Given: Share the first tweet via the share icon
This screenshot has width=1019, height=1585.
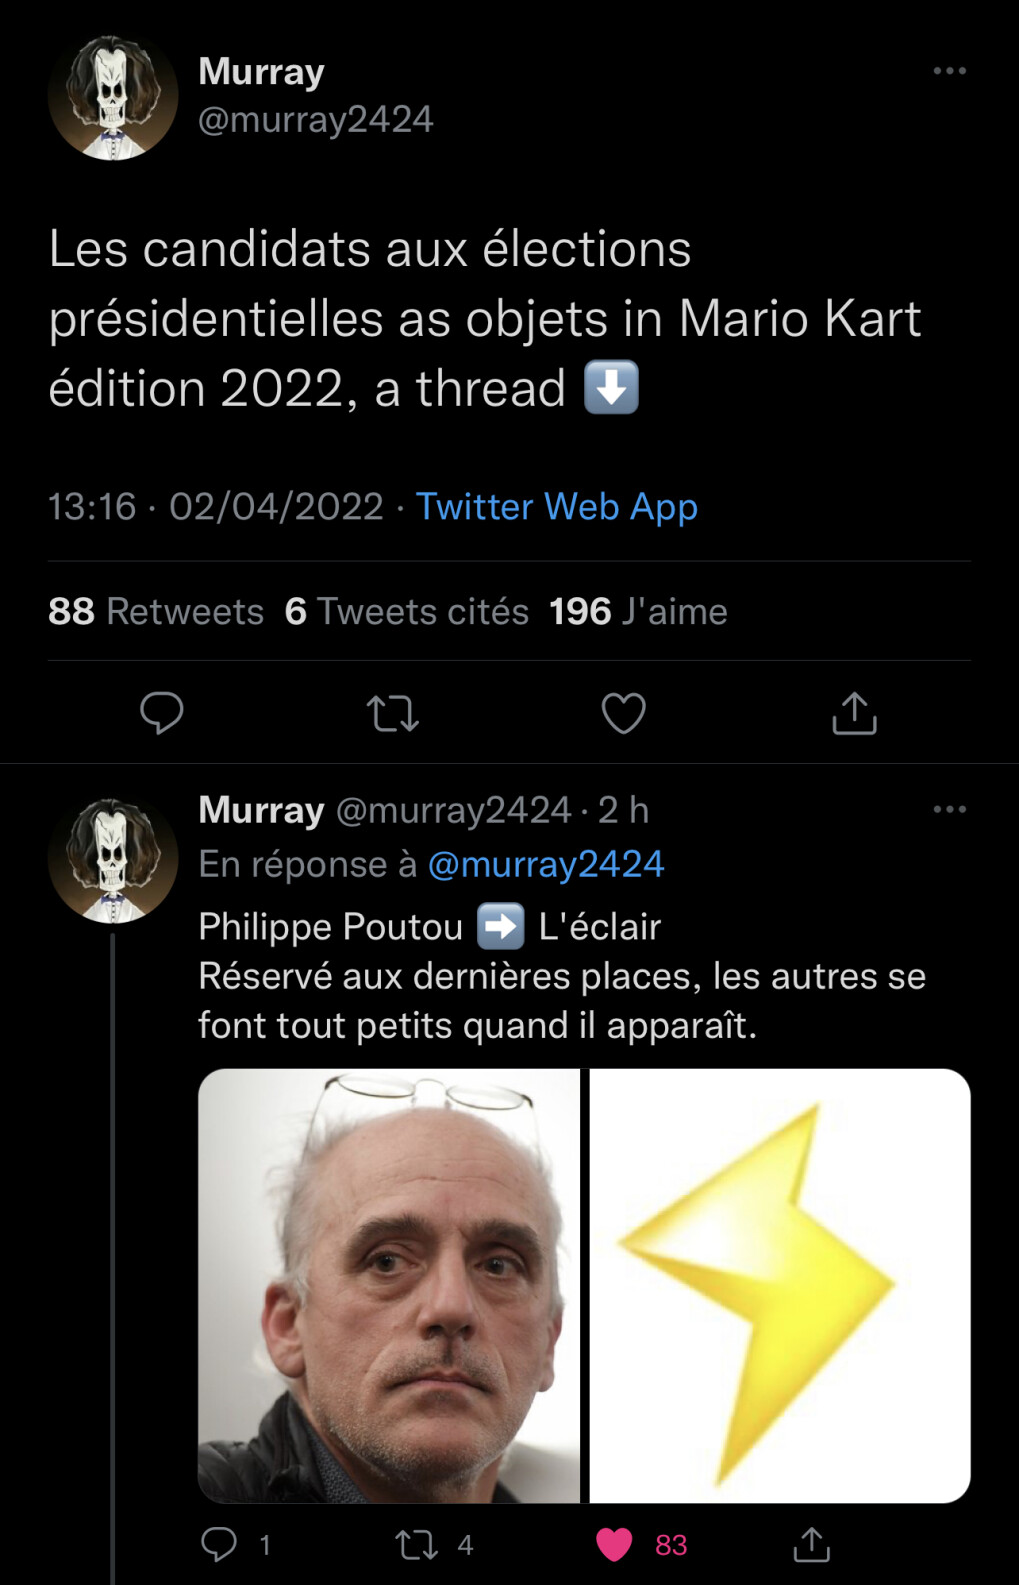Looking at the screenshot, I should pos(855,713).
